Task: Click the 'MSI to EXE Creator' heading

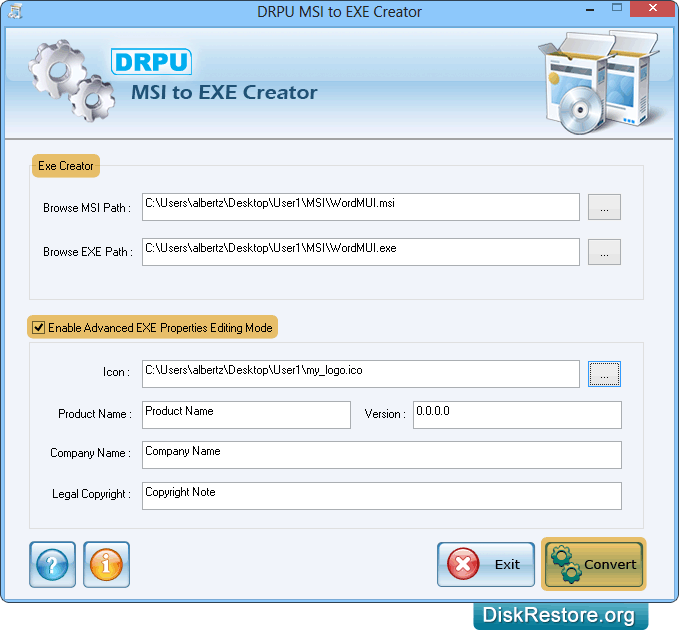Action: [x=224, y=92]
